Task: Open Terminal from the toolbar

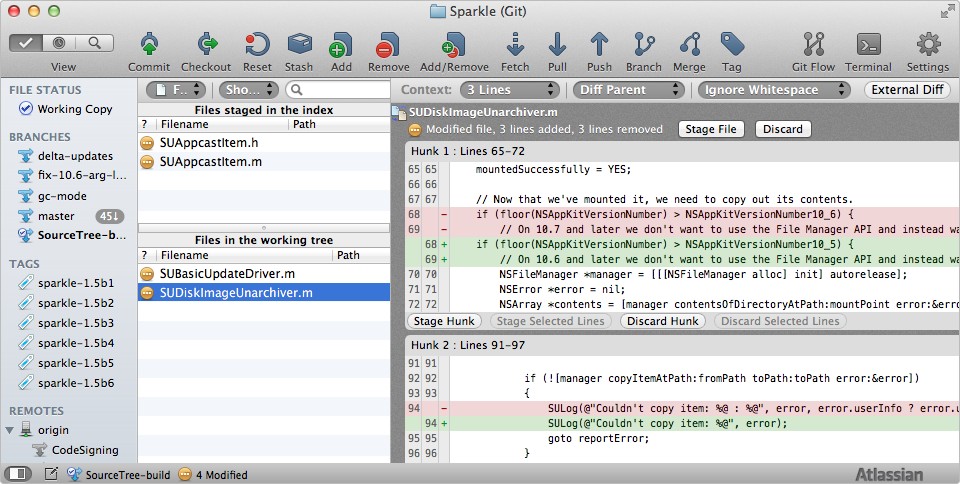Action: (x=868, y=45)
